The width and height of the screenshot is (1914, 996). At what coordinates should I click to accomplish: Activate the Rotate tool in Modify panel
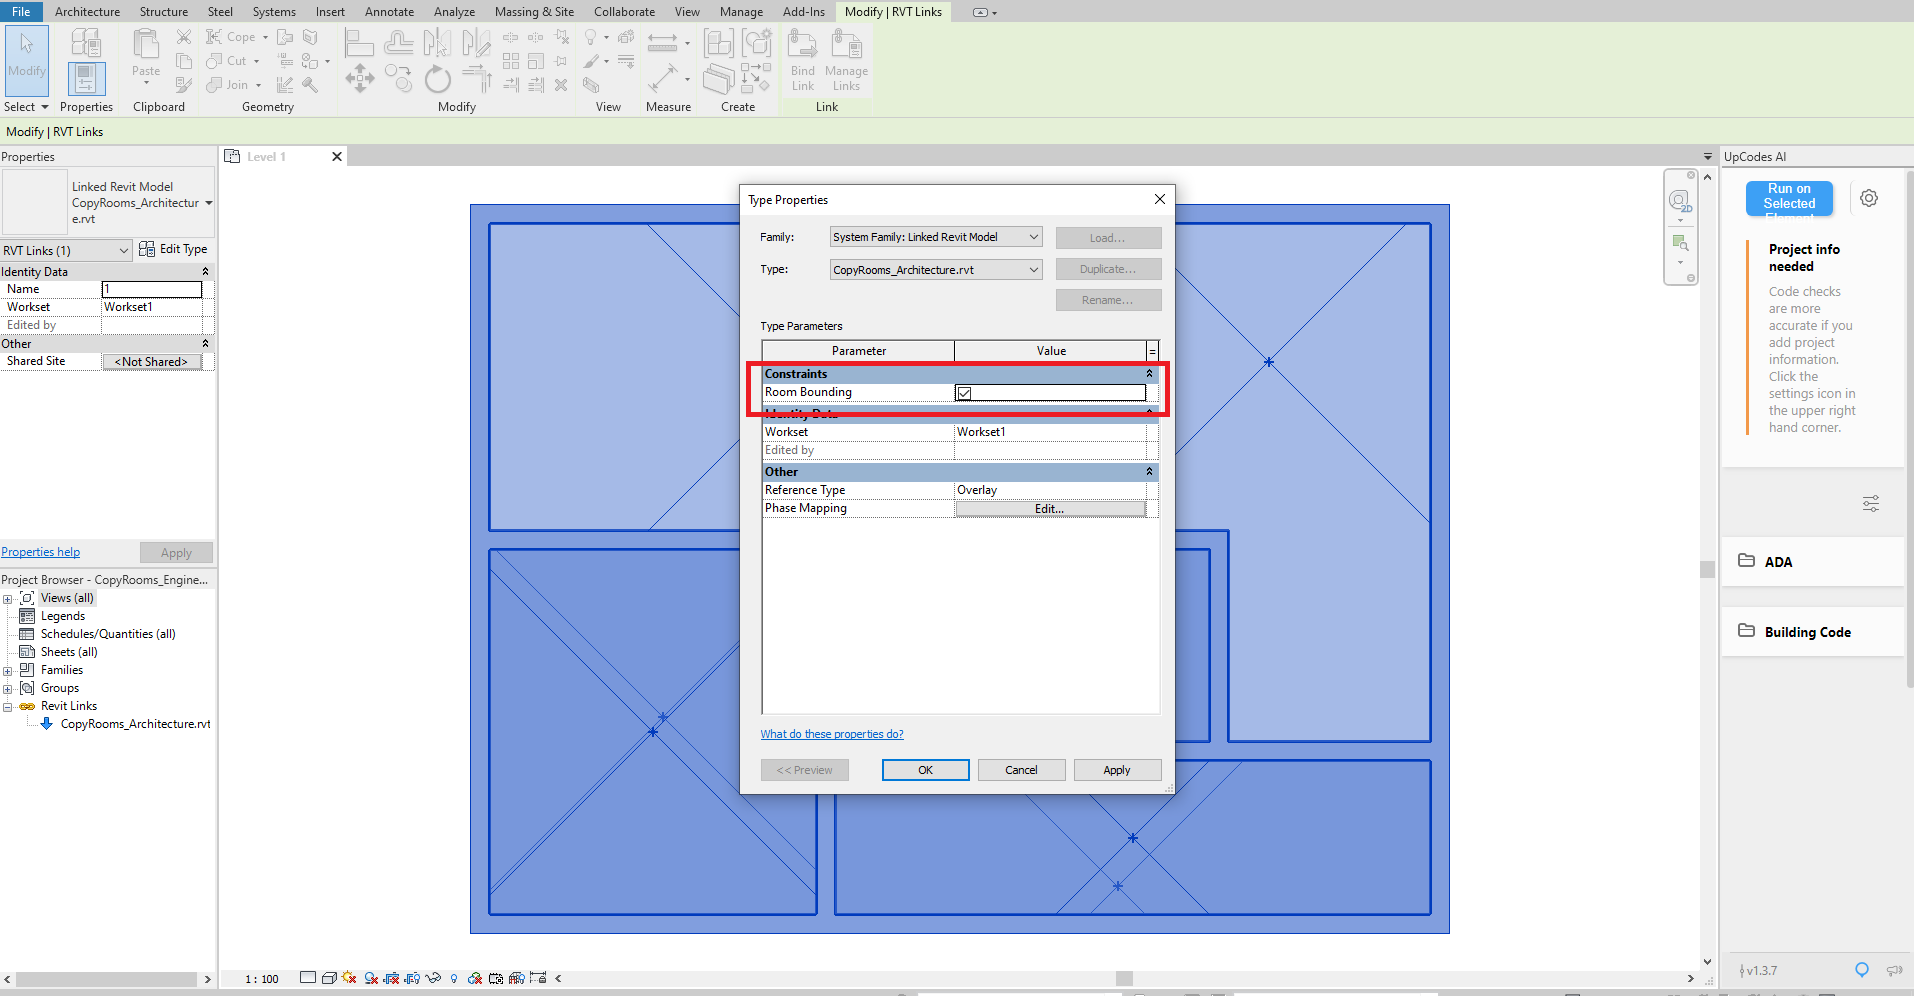[x=438, y=79]
